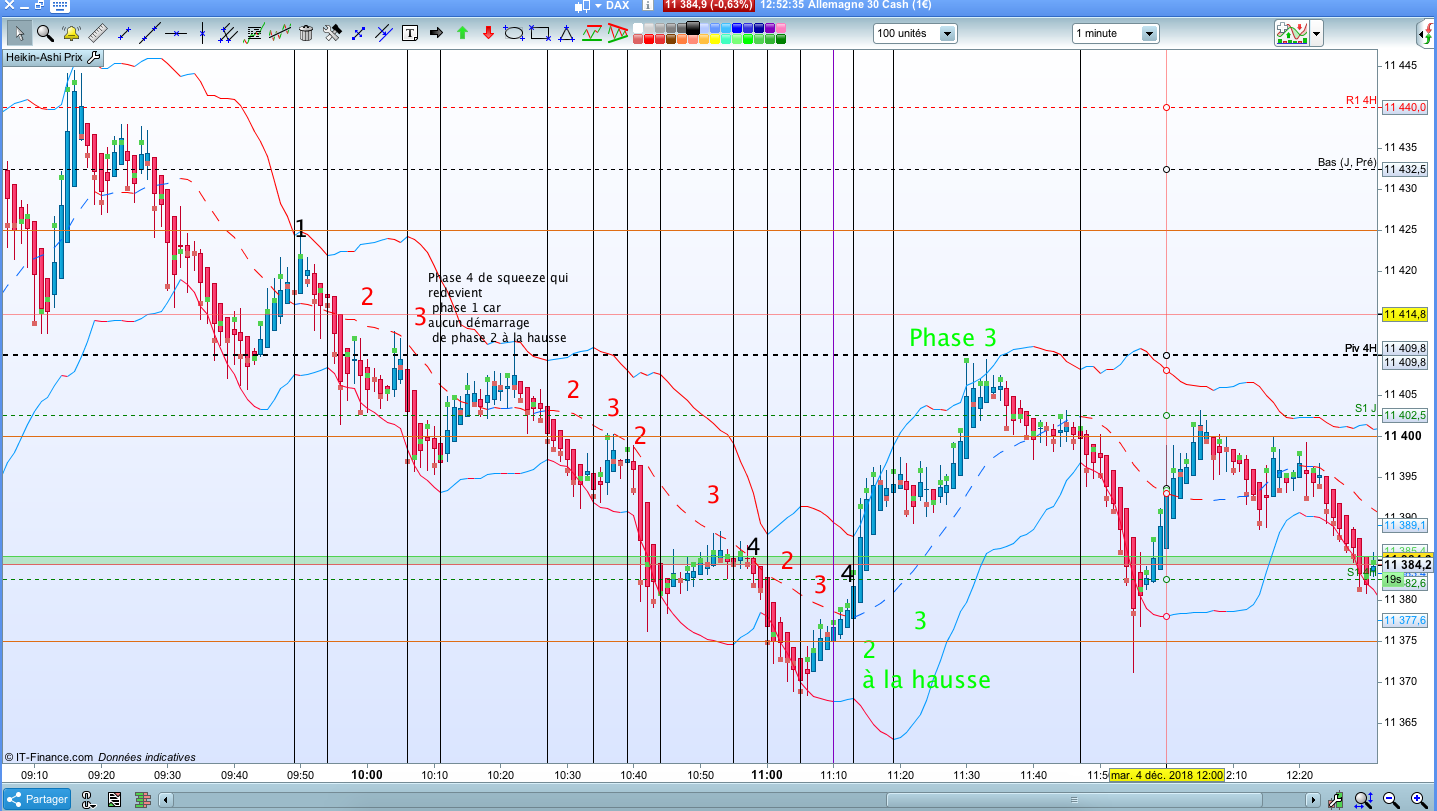Screen dimensions: 1437x811
Task: Click the 'R1 4H' resistance label
Action: pyautogui.click(x=1361, y=100)
